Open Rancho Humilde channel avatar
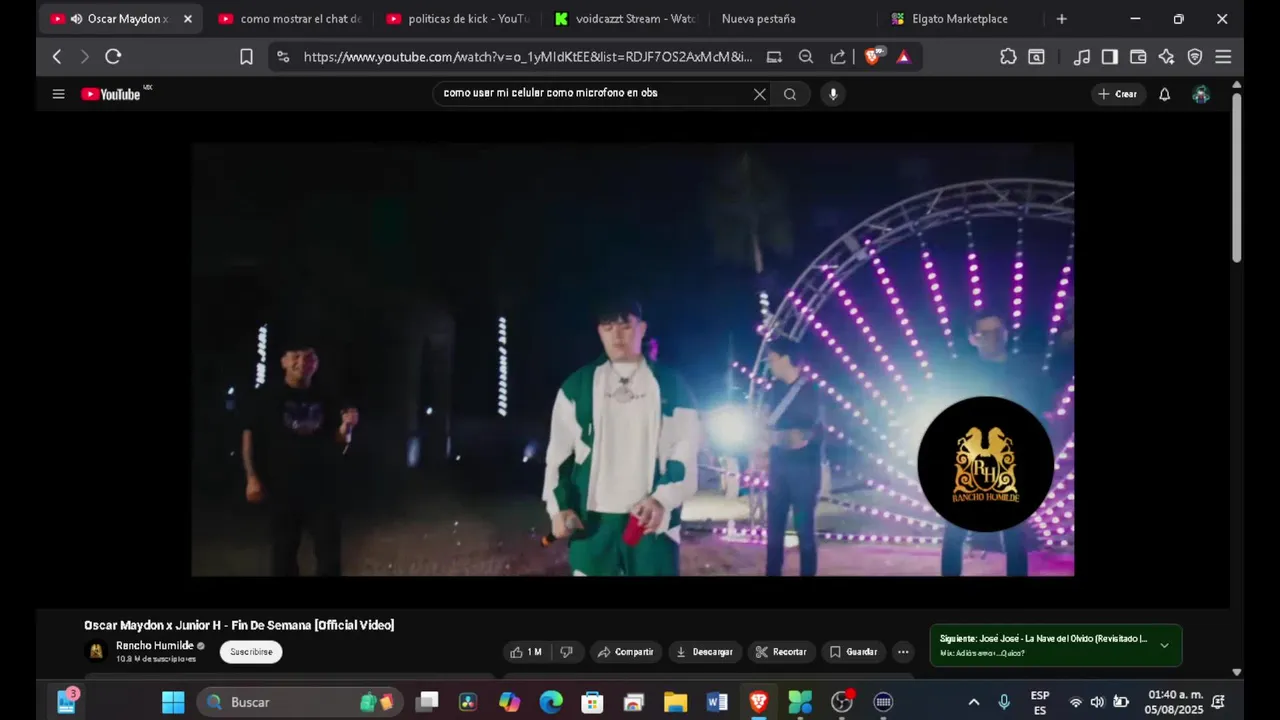The image size is (1280, 720). [x=96, y=651]
